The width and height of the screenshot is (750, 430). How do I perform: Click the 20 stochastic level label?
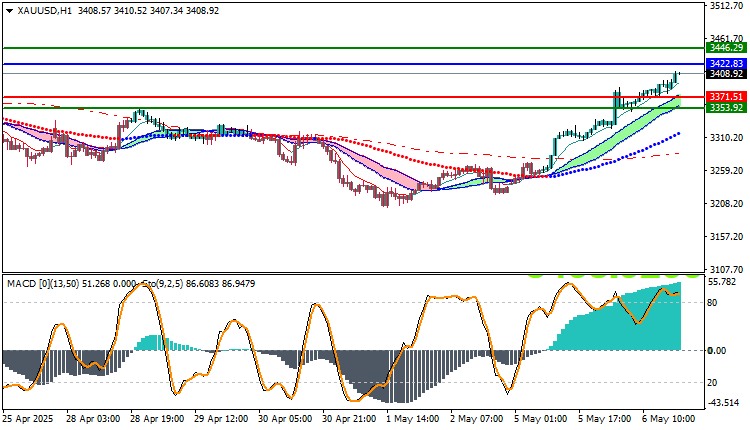(x=712, y=383)
